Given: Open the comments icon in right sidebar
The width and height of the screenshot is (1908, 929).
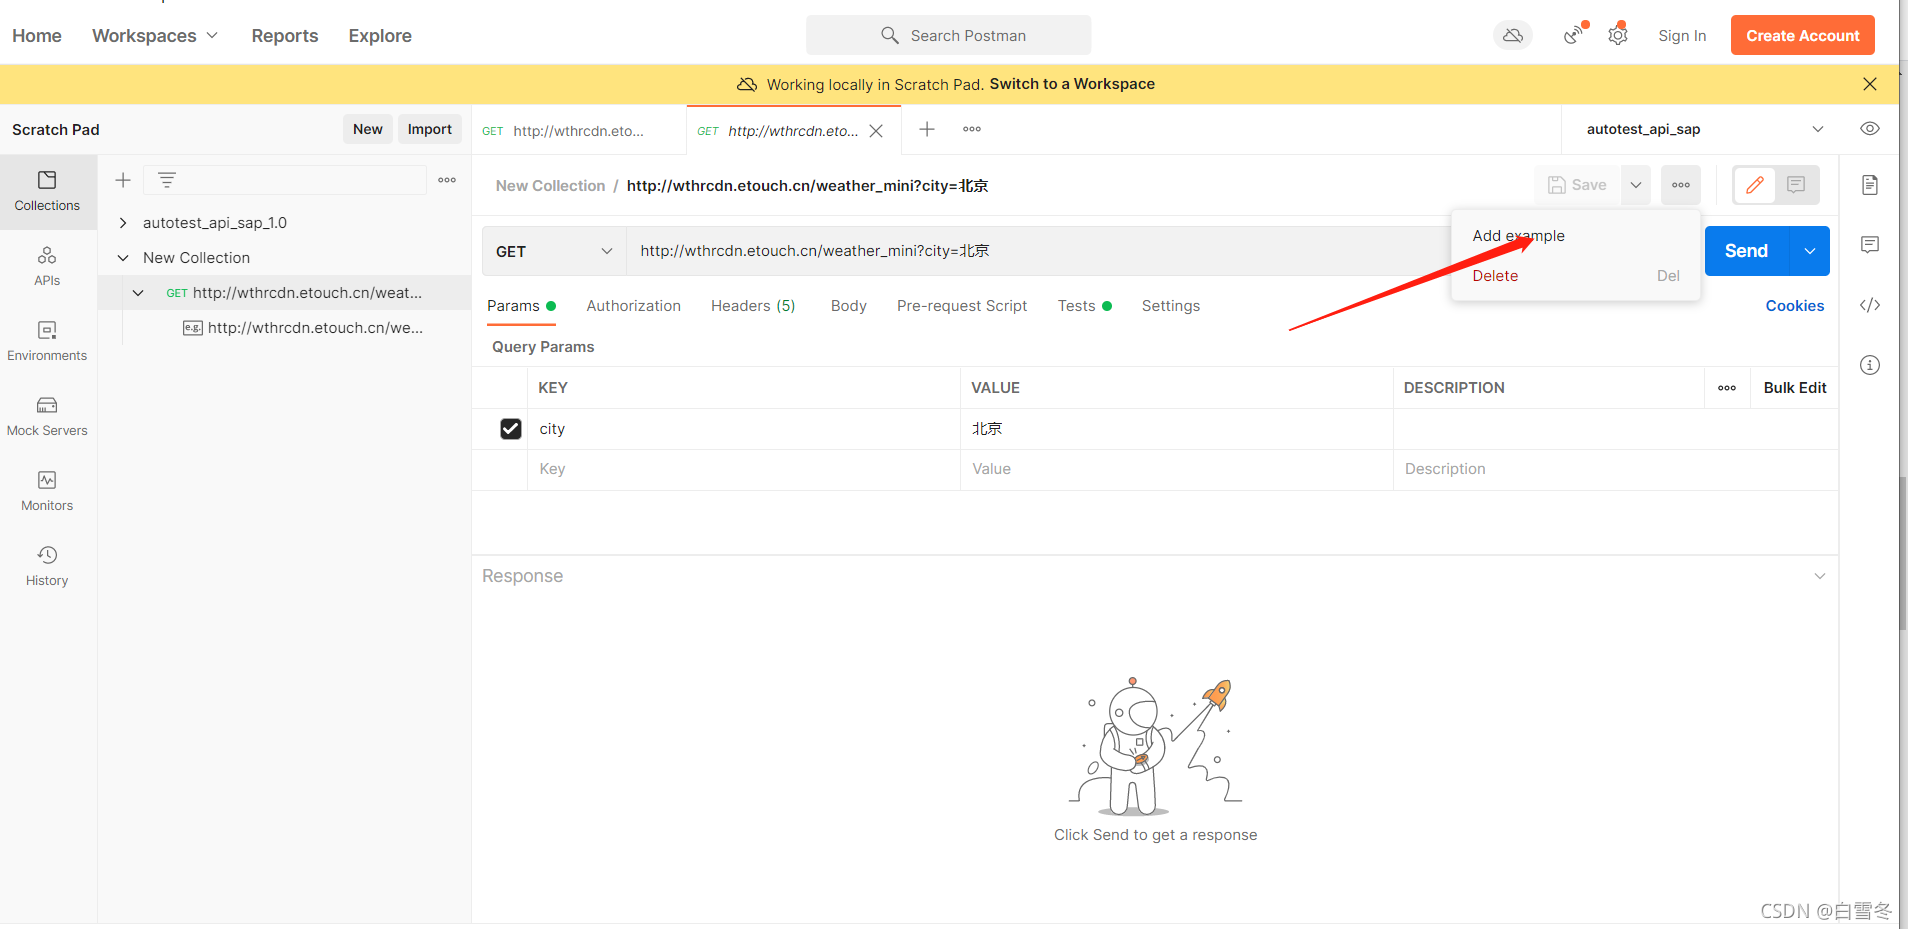Looking at the screenshot, I should (1870, 245).
